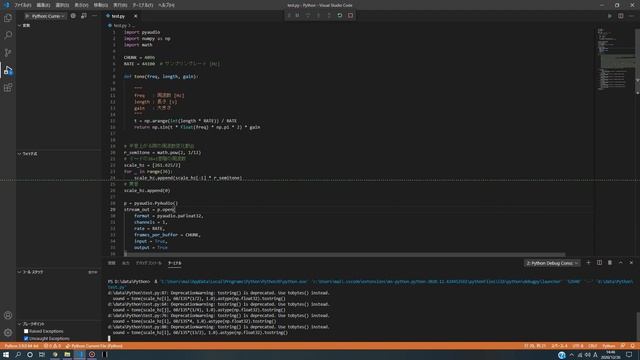Click the editor horizontal scrollbar

tap(345, 254)
